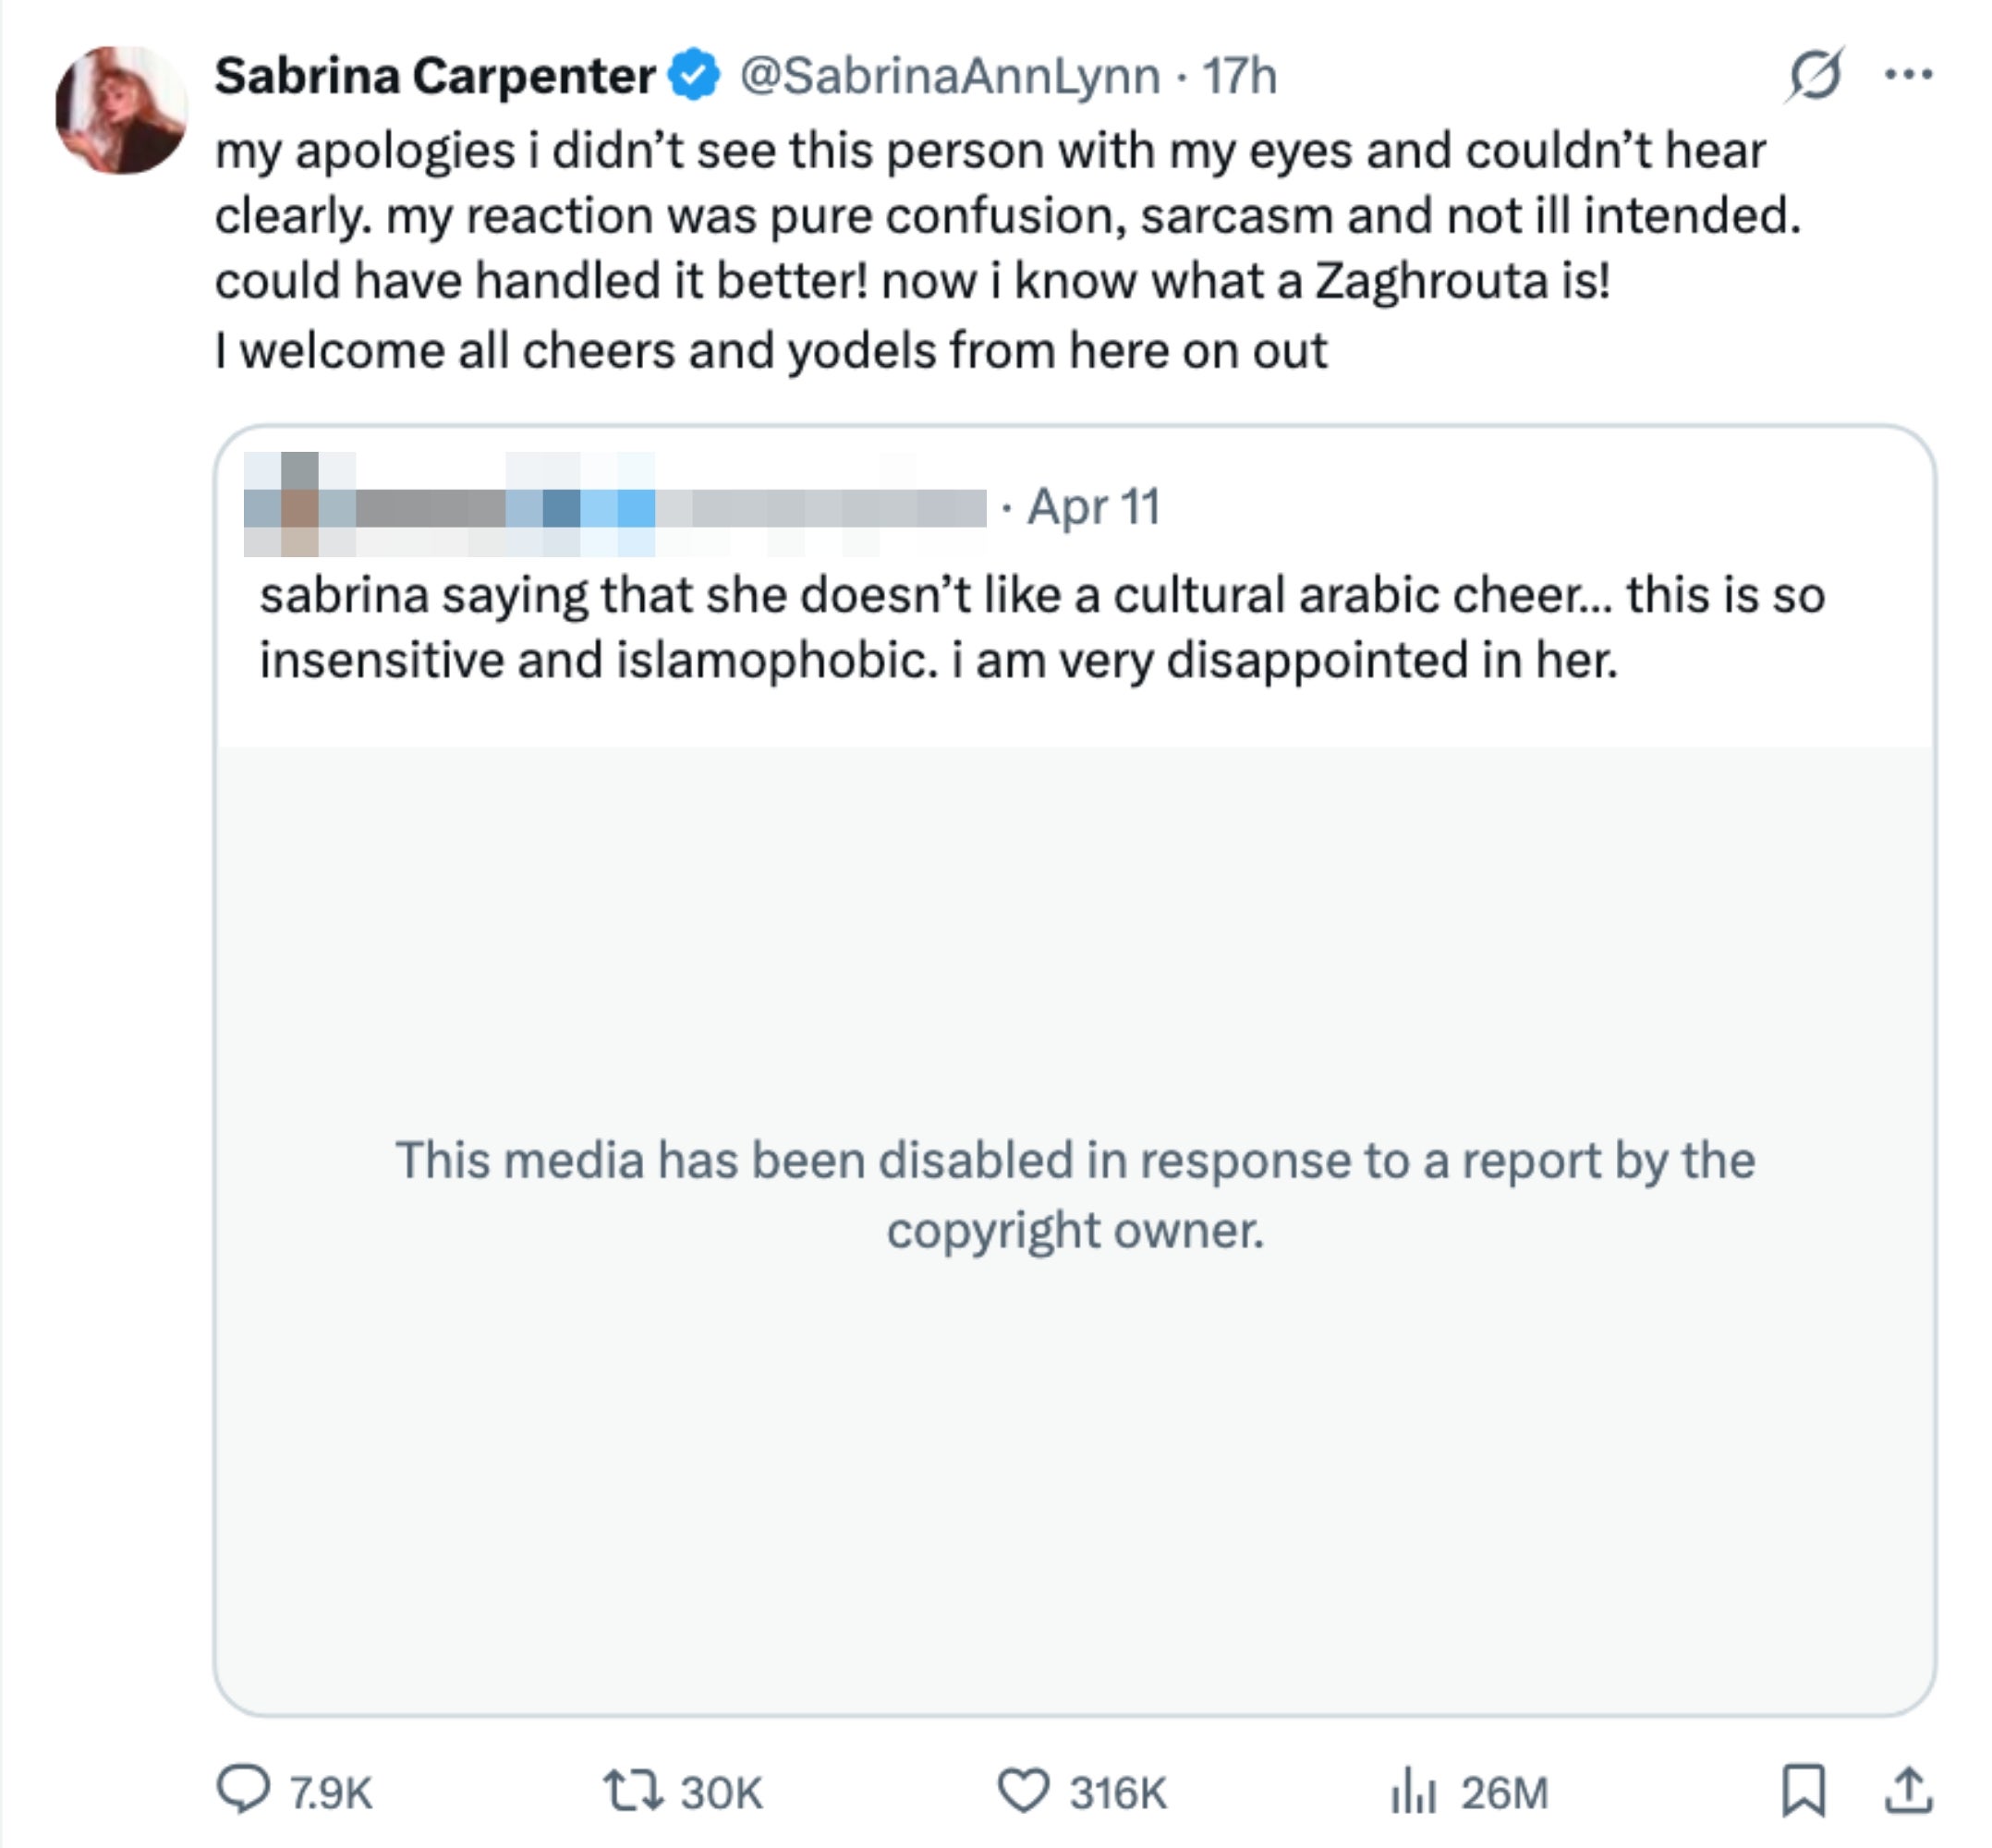Click the Sabrina Carpenter display name

pyautogui.click(x=435, y=76)
